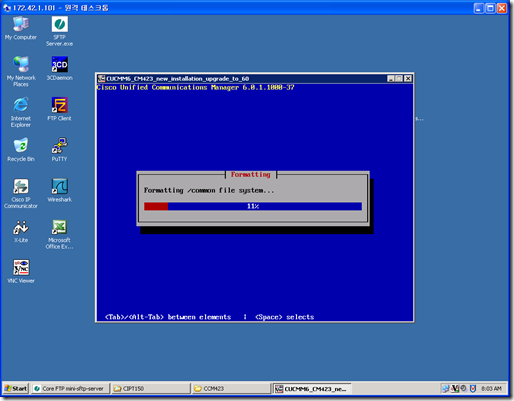Click the red 'Formatting' dialog title

point(251,175)
